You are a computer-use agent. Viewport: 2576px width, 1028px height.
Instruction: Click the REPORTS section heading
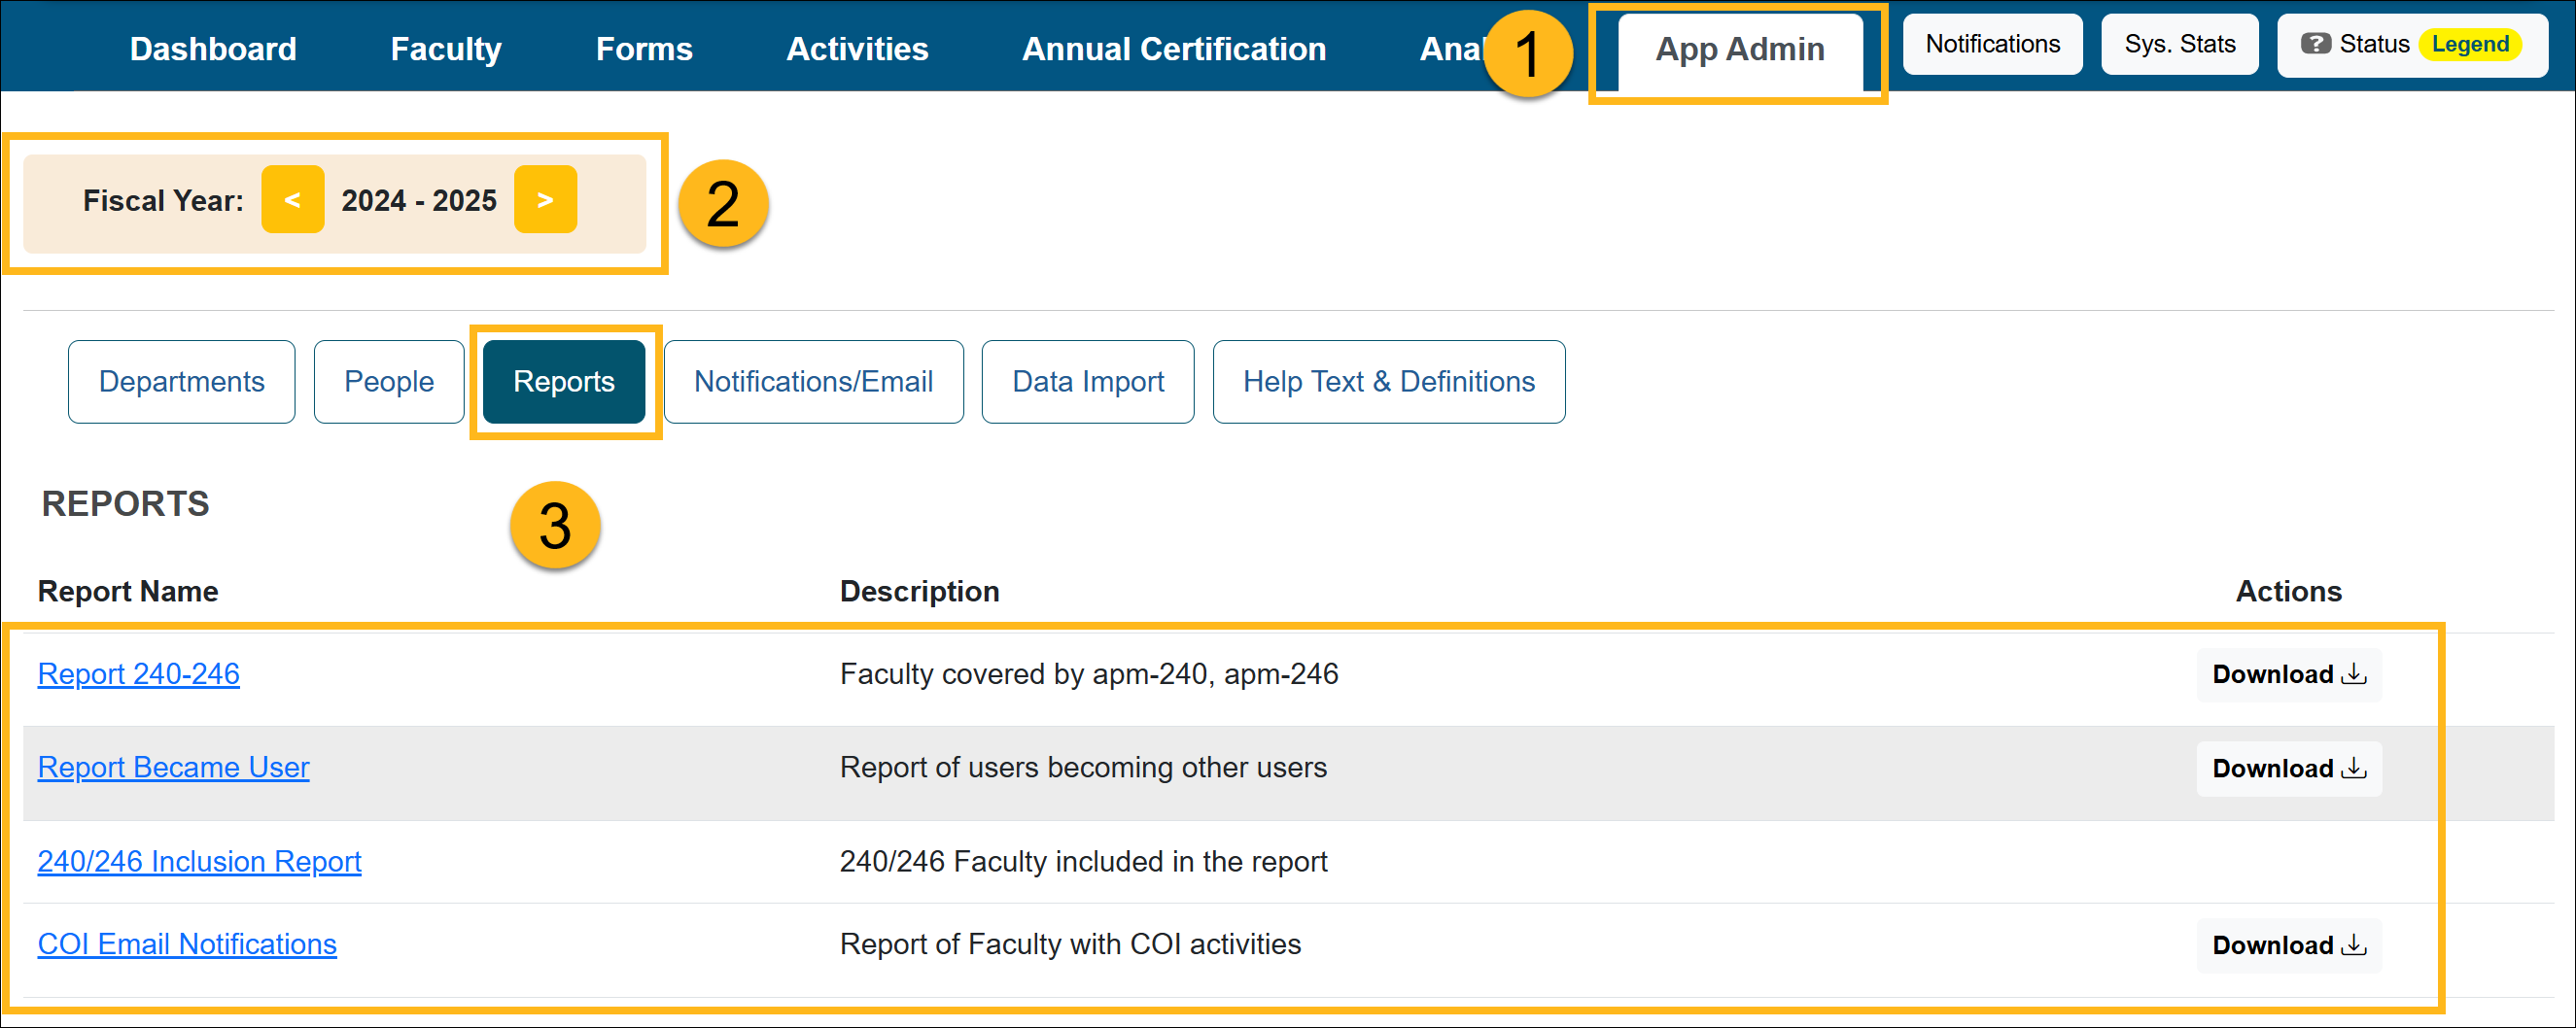(x=125, y=504)
